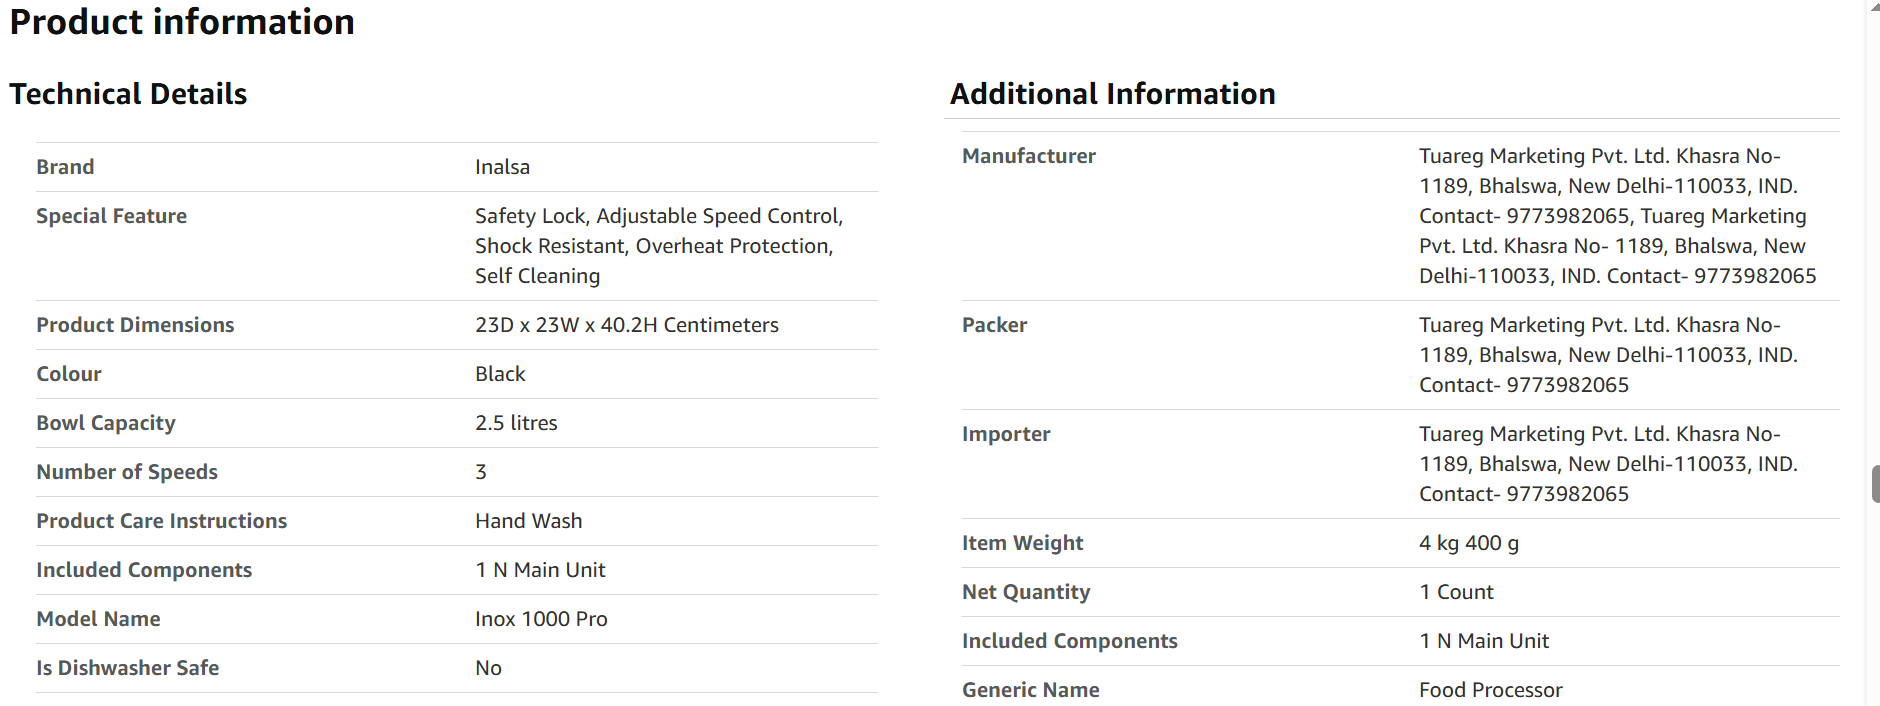
Task: Click the Brand value Inalsa
Action: click(x=502, y=167)
